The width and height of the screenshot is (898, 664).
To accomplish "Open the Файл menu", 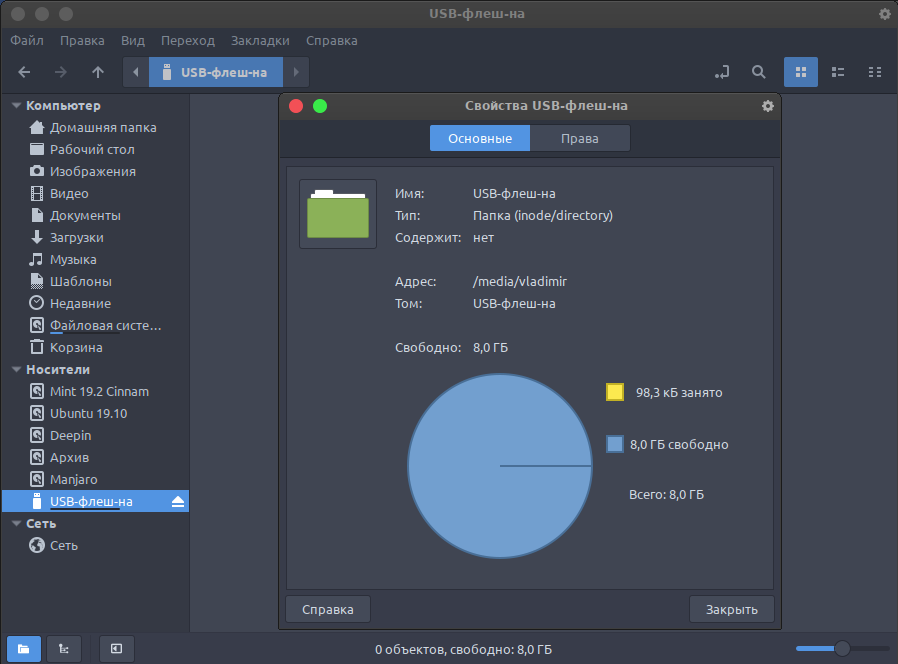I will (x=27, y=41).
